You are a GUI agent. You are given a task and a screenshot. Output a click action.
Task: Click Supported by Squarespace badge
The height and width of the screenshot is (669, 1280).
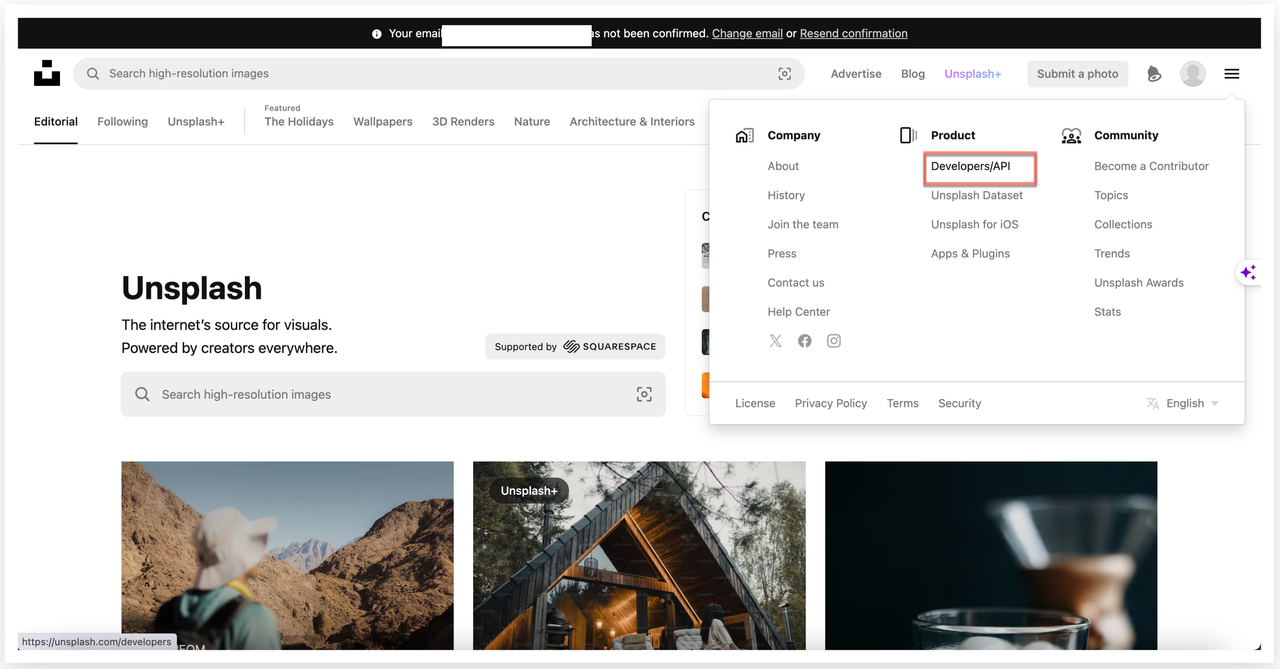point(576,347)
